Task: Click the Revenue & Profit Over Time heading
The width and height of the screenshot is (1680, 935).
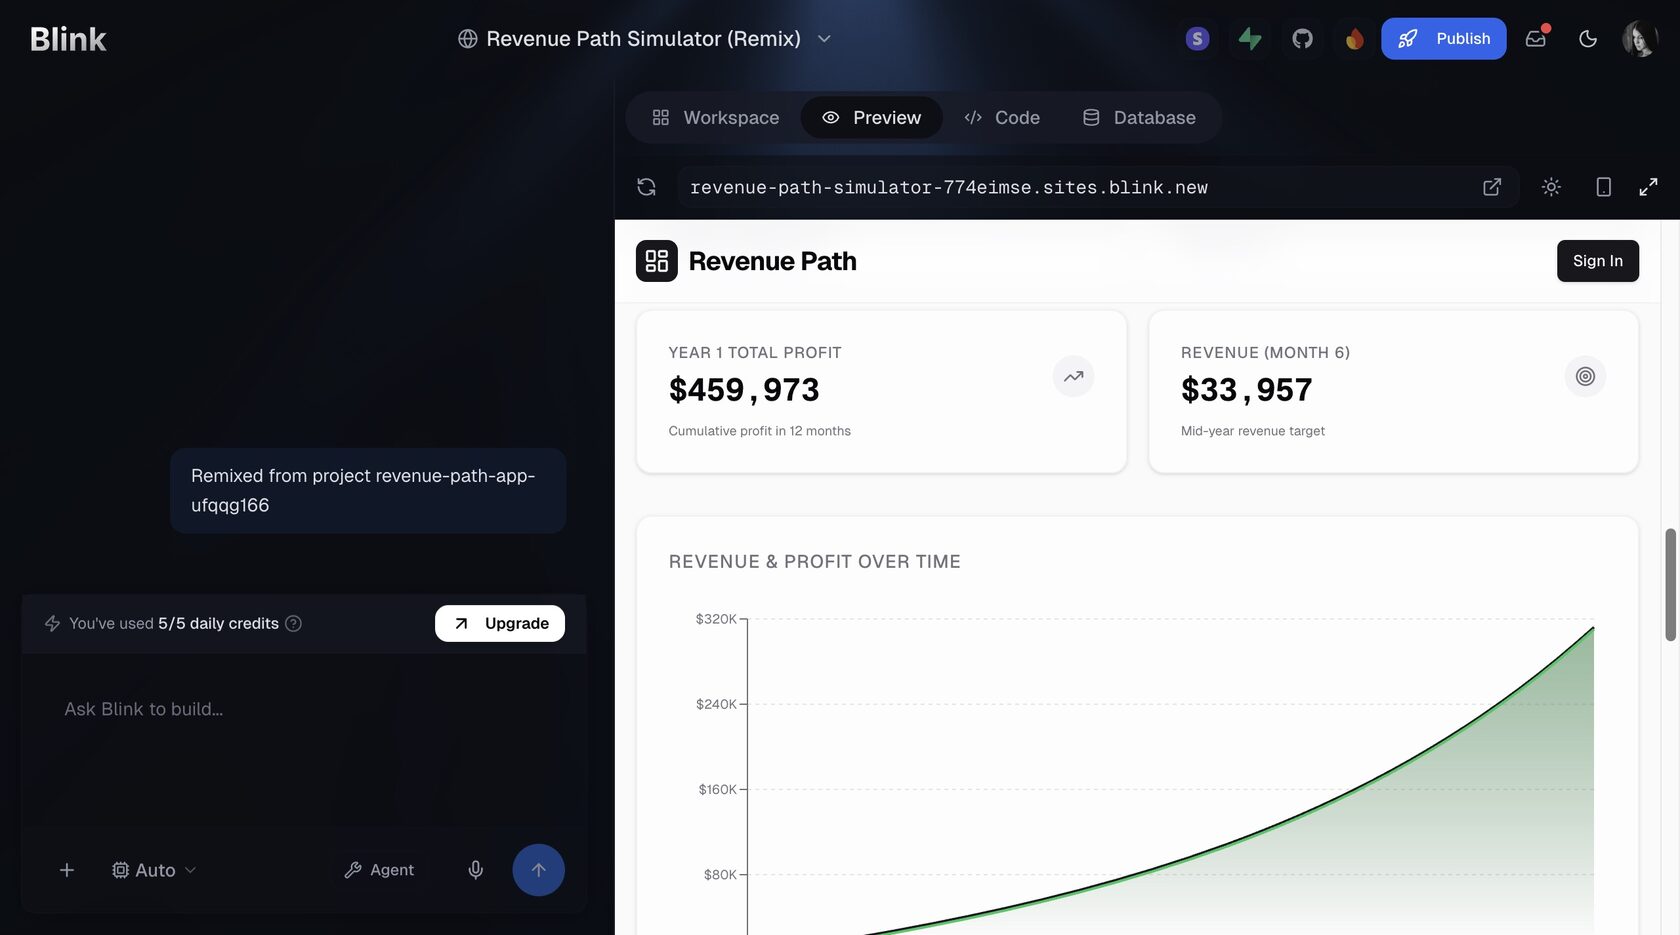Action: pos(814,562)
